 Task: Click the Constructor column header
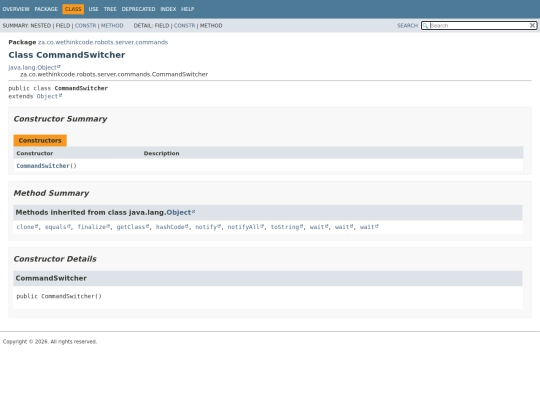(35, 153)
